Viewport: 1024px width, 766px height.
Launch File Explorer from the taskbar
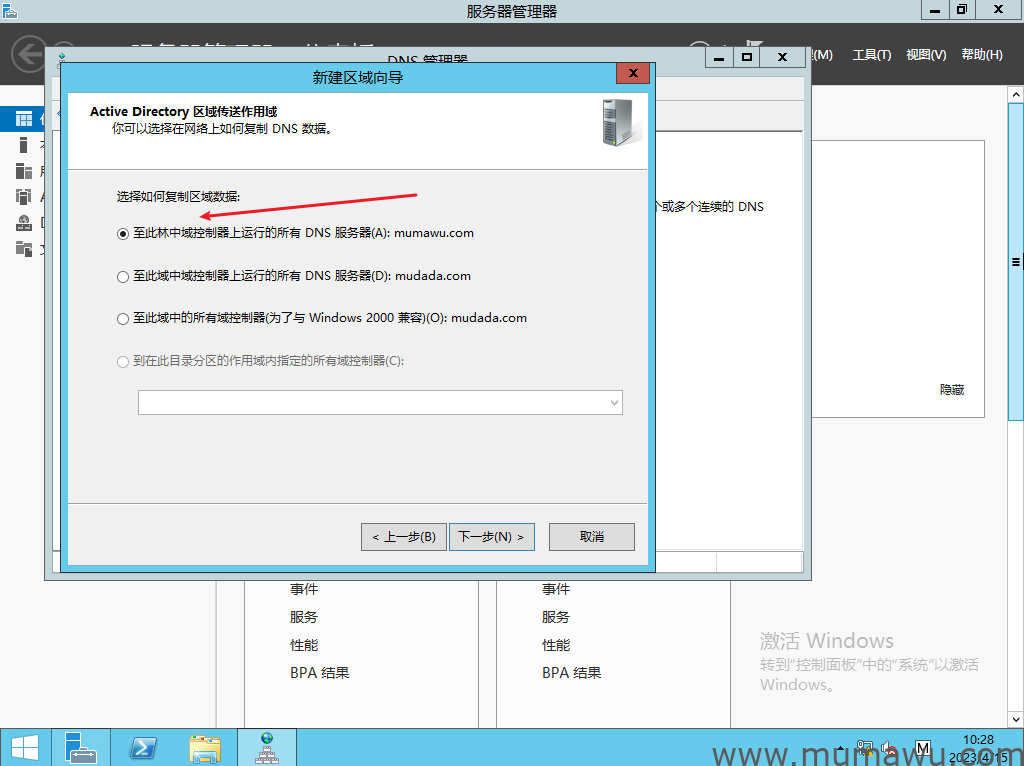205,747
